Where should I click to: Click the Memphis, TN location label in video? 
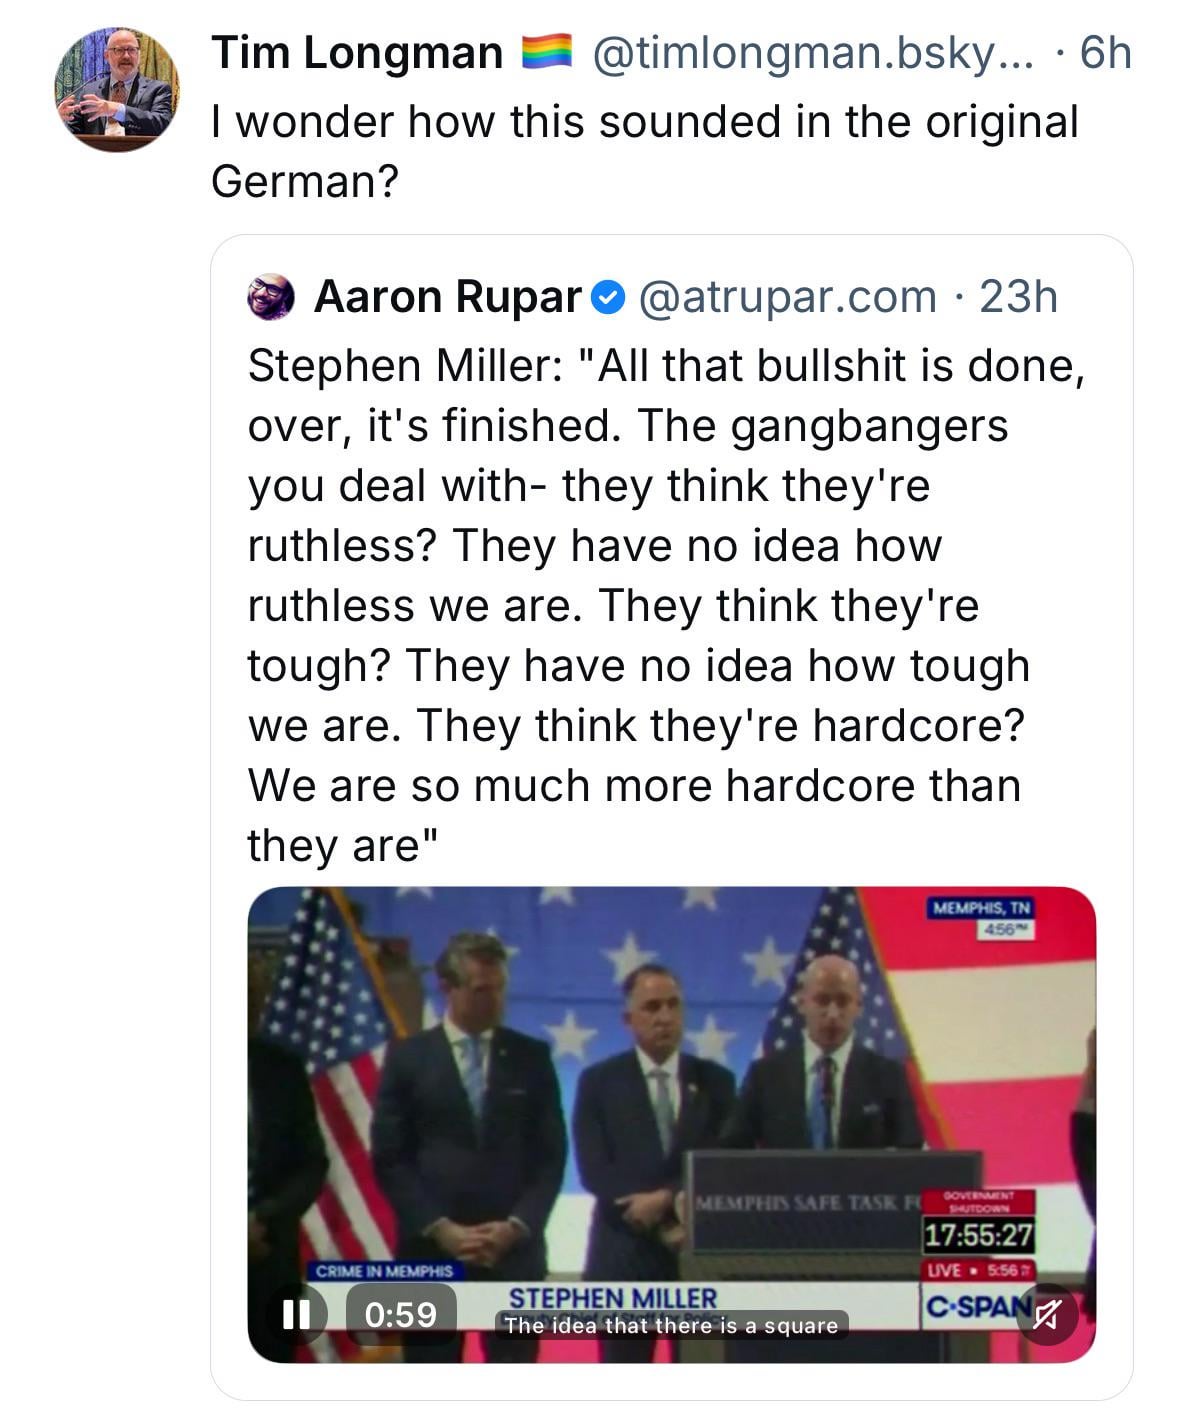pyautogui.click(x=980, y=908)
